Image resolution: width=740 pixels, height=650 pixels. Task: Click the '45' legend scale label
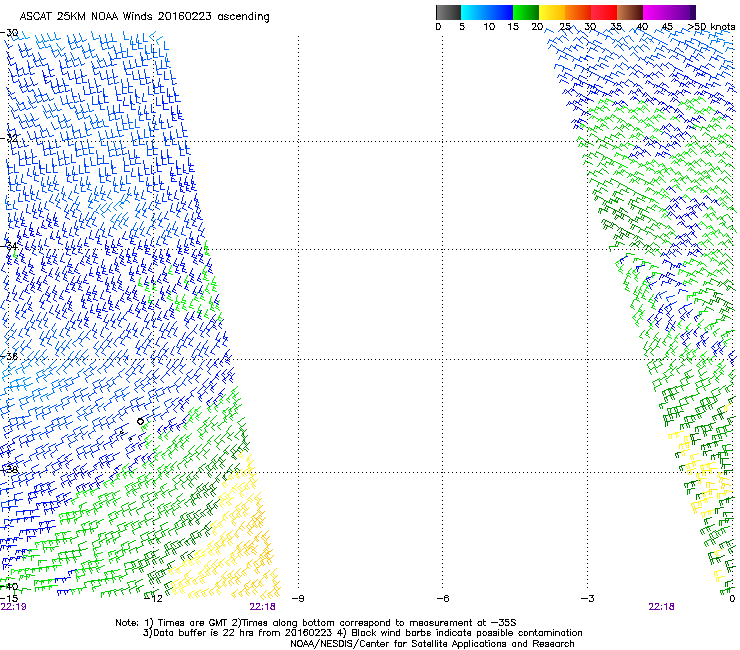[667, 27]
